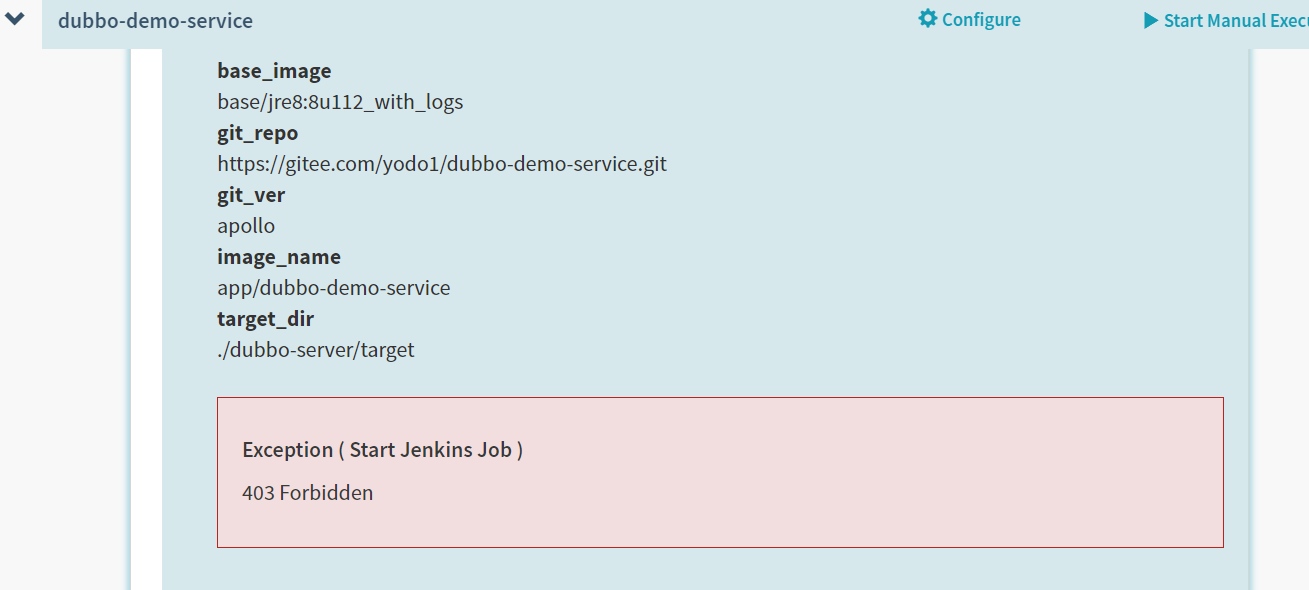This screenshot has width=1309, height=590.
Task: Click the base_image parameter label
Action: 274,71
